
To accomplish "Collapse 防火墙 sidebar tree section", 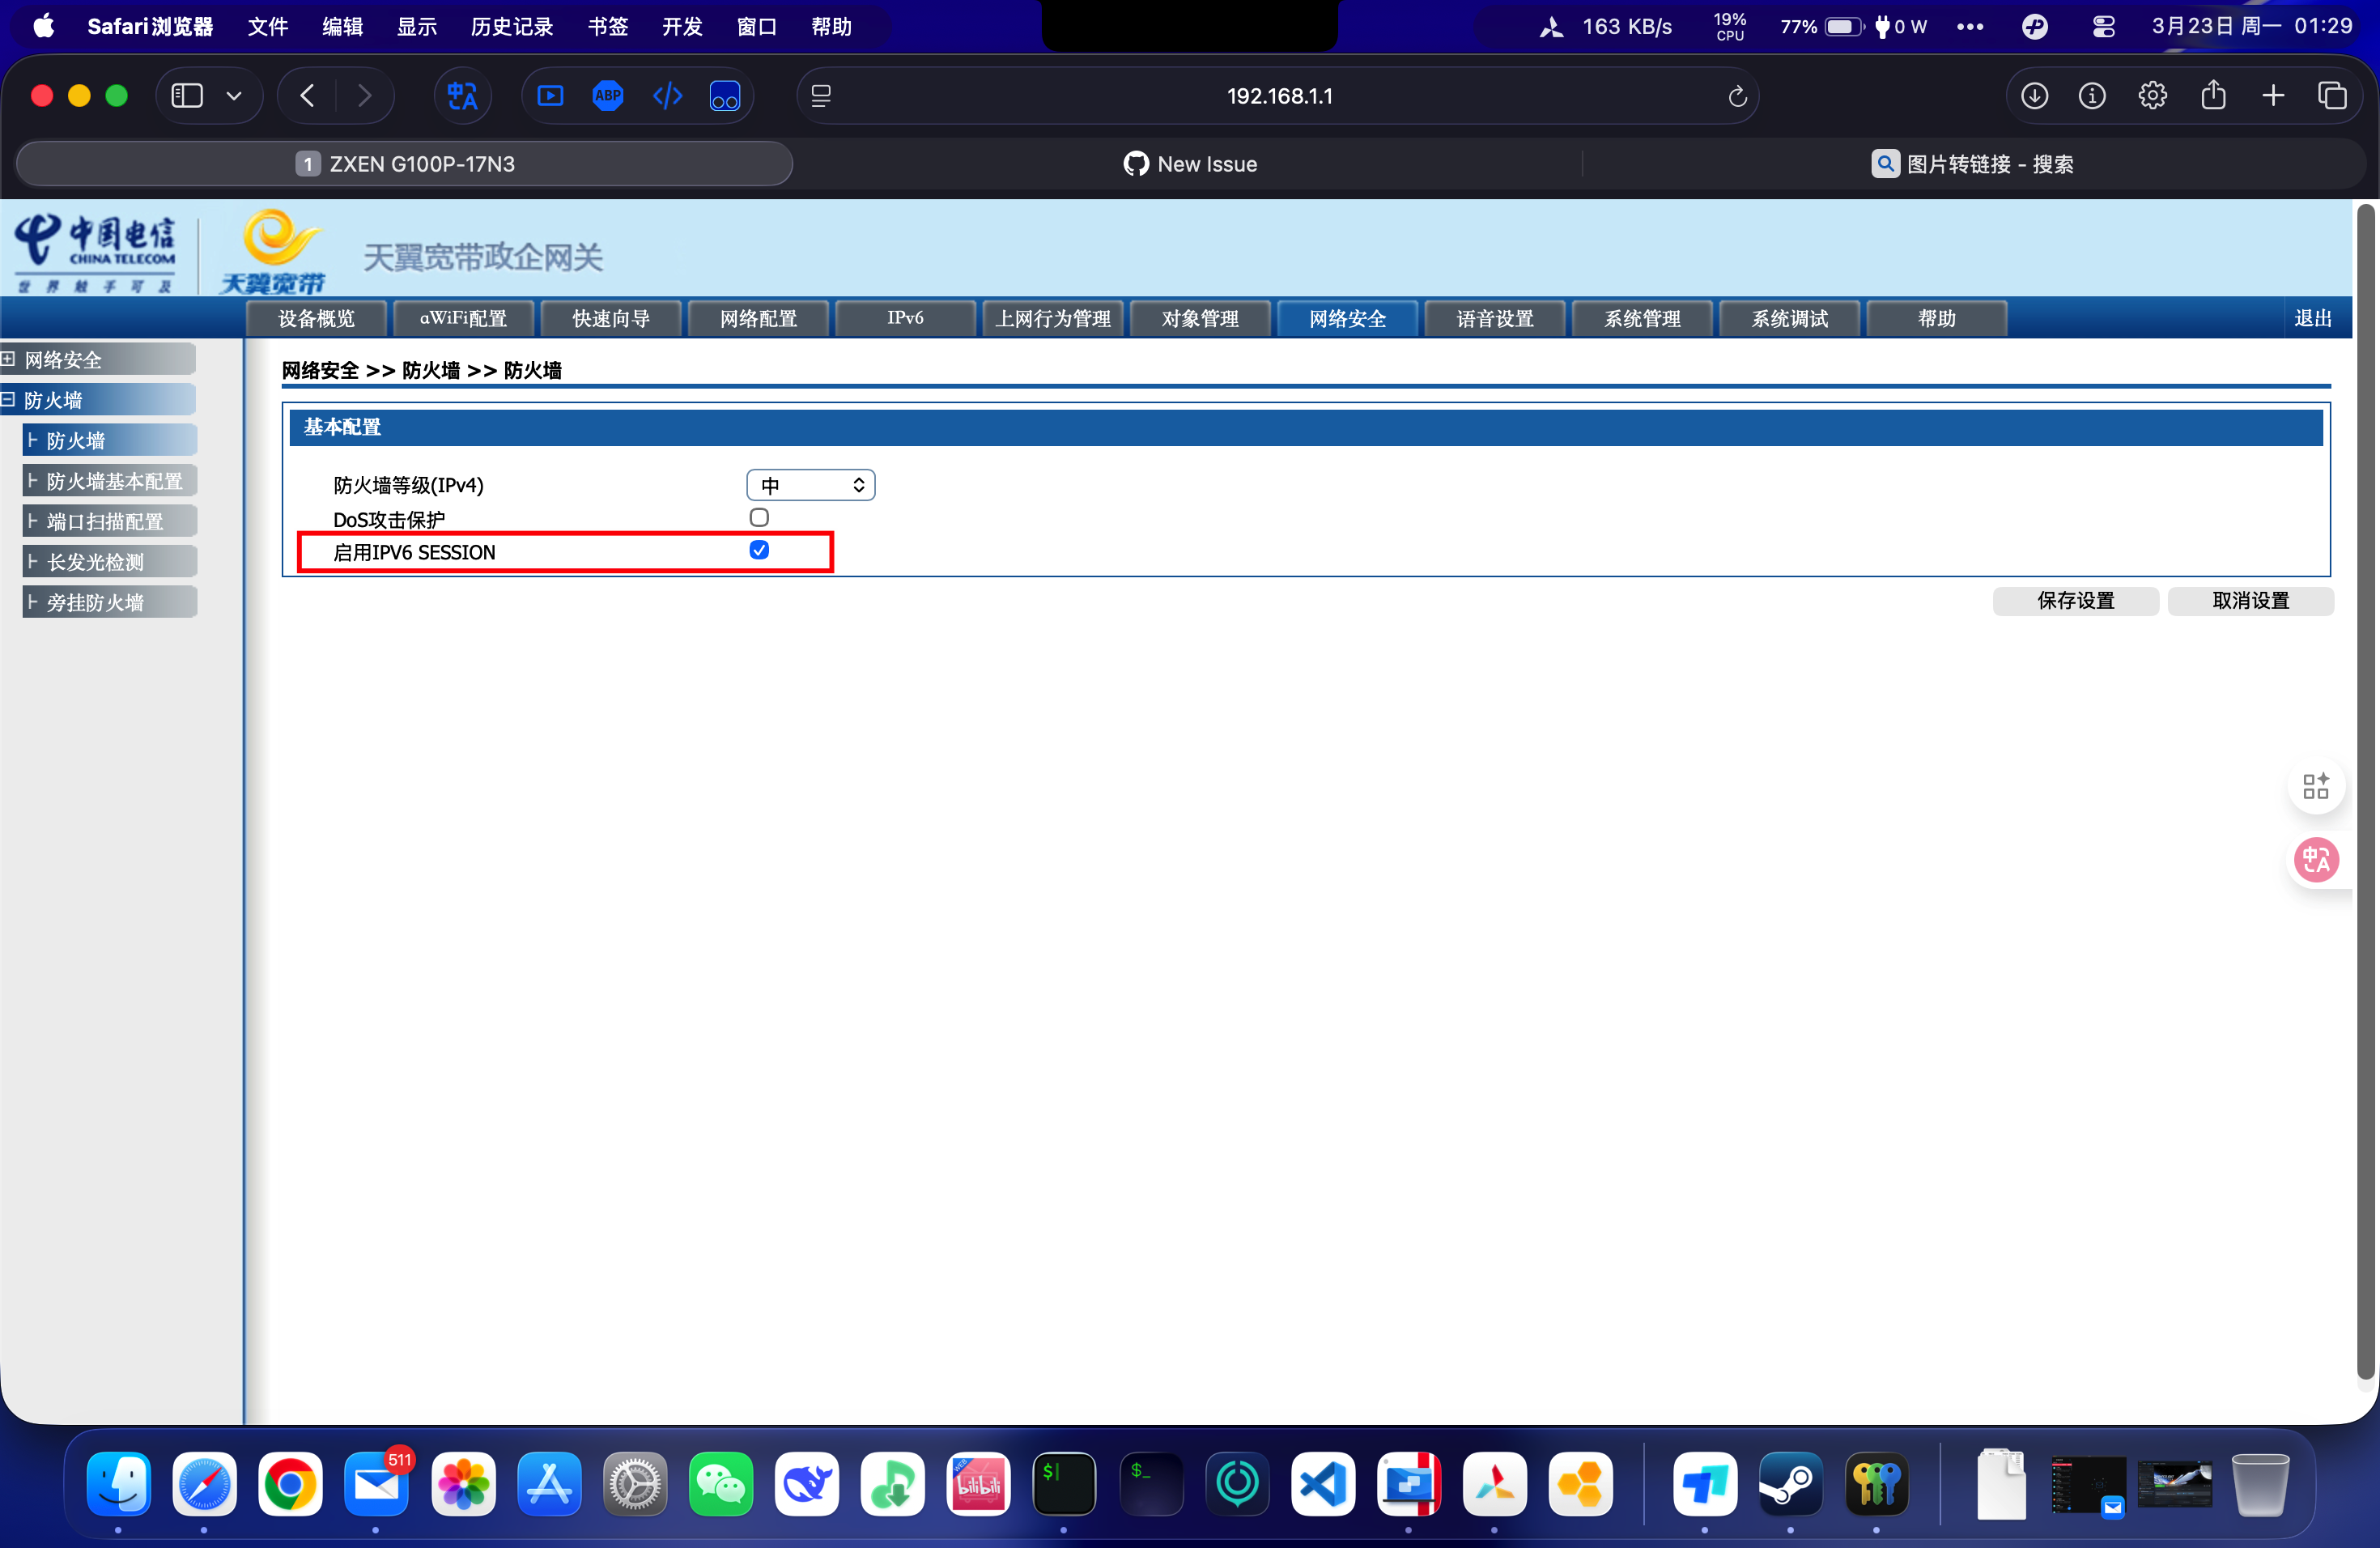I will 8,399.
